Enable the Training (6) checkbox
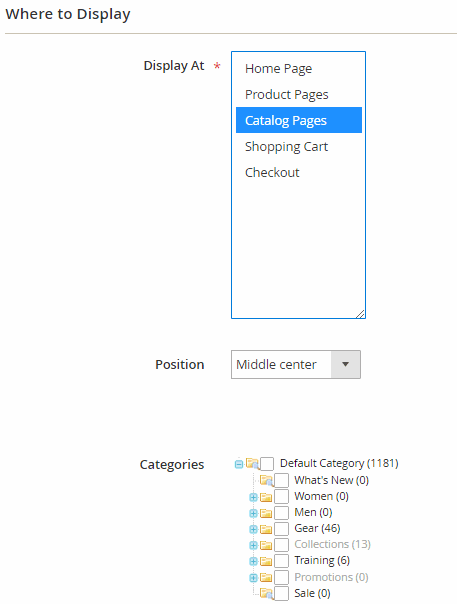This screenshot has height=604, width=457. point(281,560)
